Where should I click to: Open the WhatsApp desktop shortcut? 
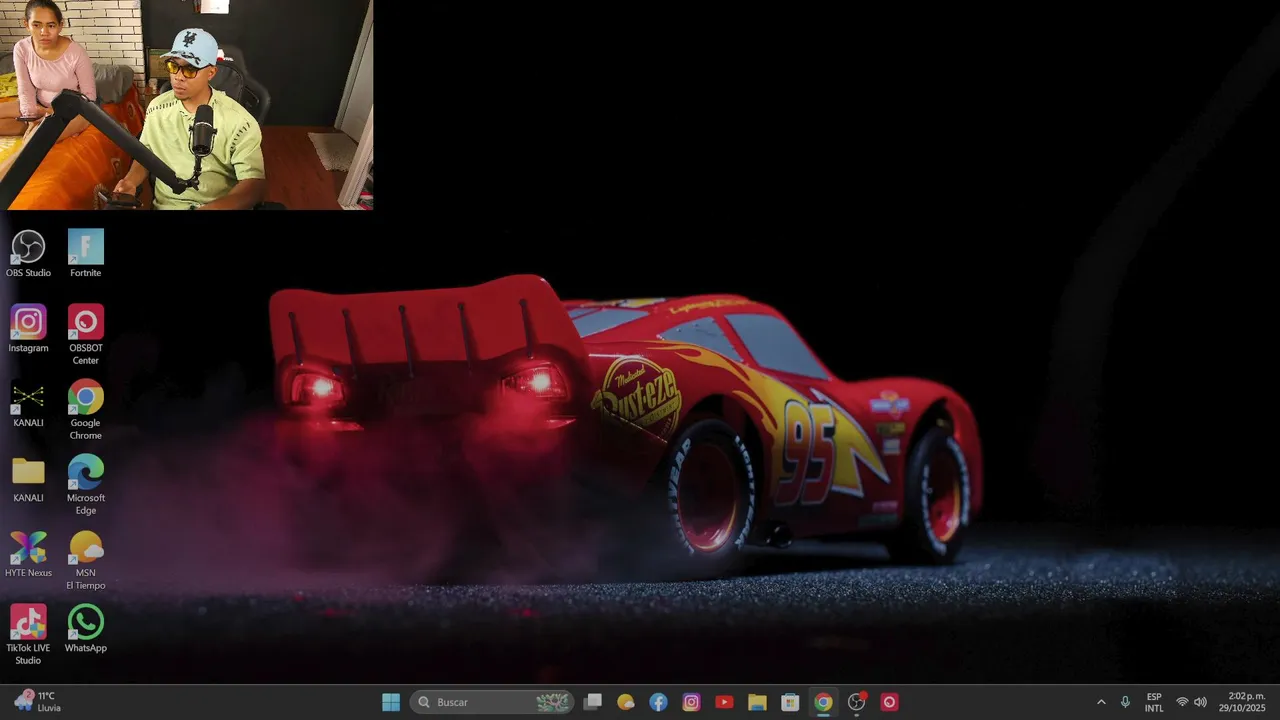point(86,628)
